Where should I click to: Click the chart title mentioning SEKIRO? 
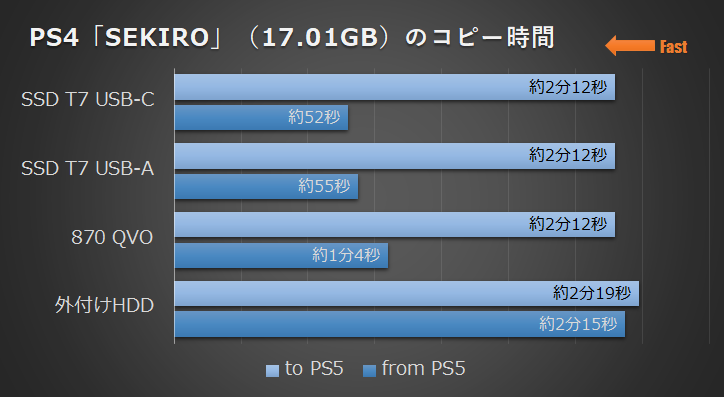292,38
